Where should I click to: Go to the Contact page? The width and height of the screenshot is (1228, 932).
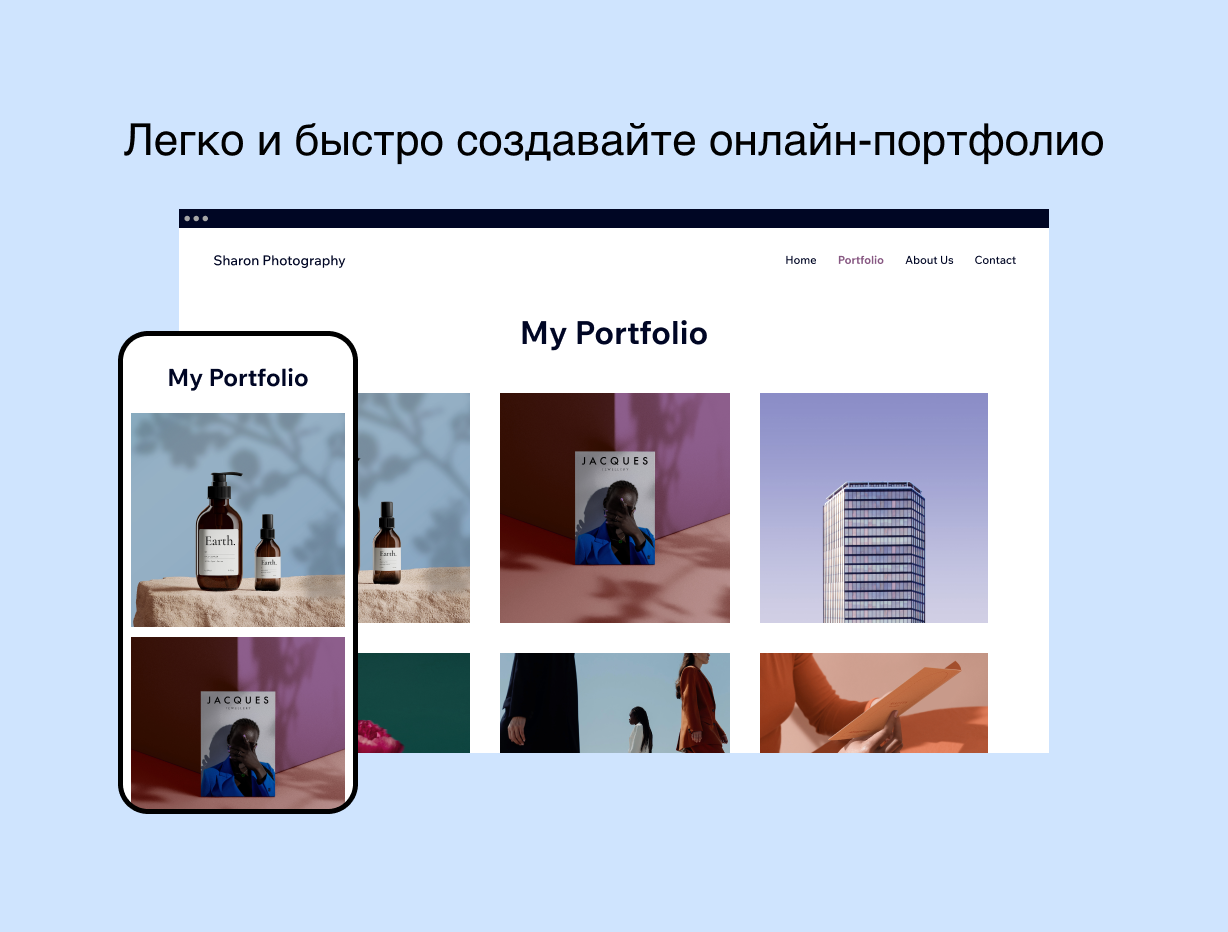tap(995, 260)
